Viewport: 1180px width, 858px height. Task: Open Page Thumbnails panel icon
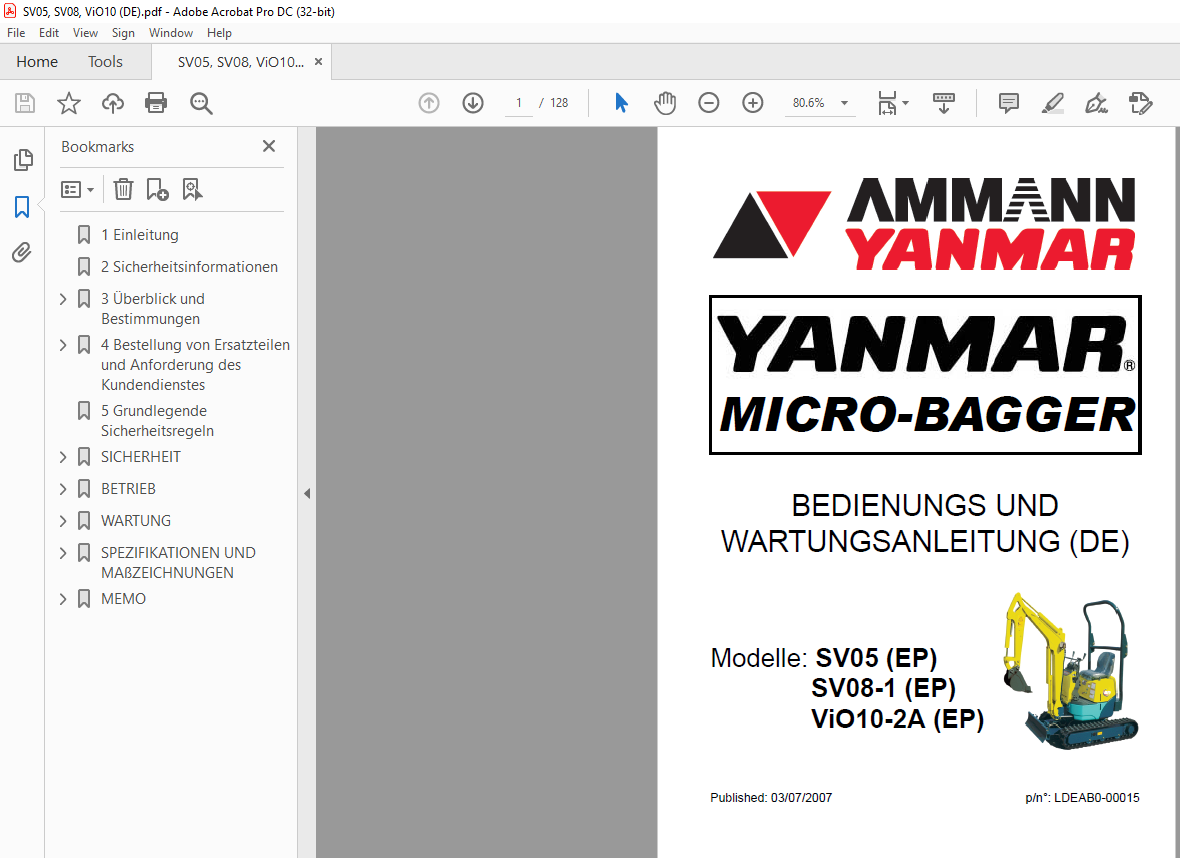click(23, 160)
